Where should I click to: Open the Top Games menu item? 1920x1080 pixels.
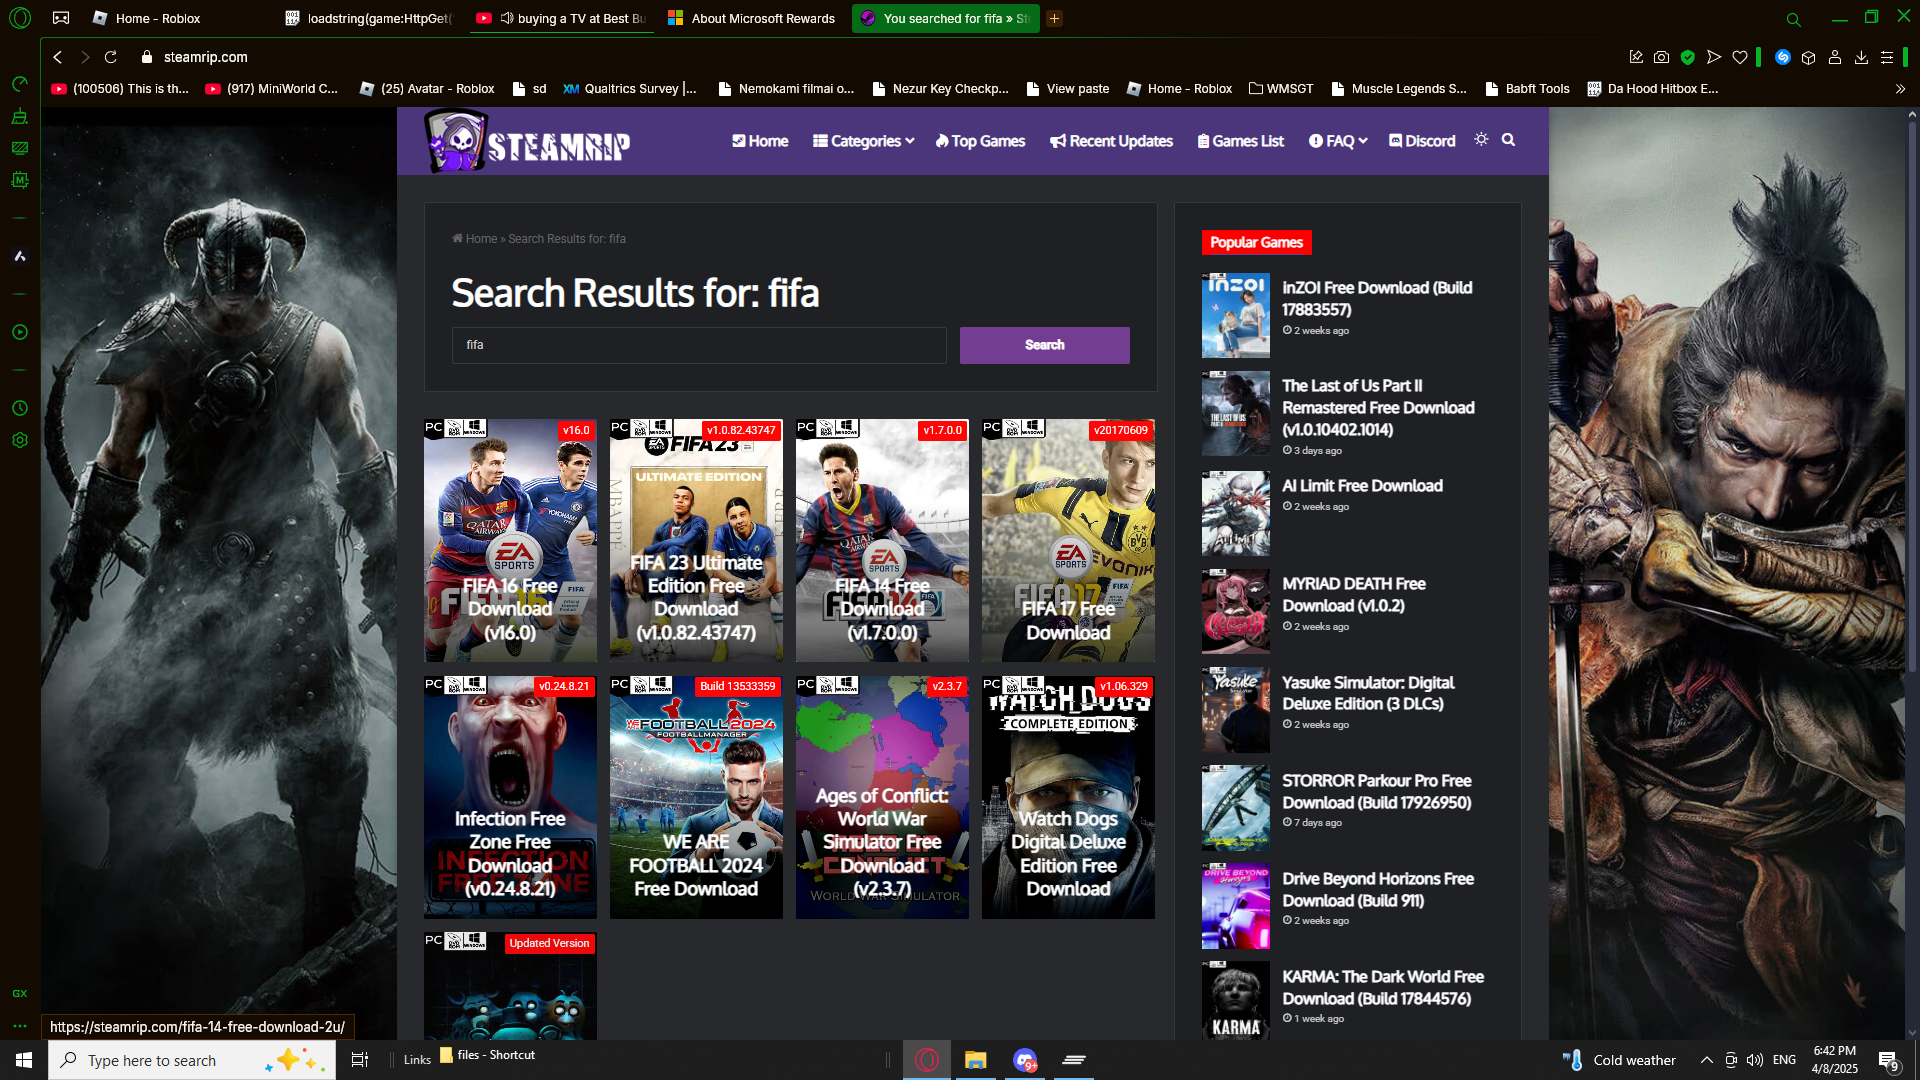(980, 141)
